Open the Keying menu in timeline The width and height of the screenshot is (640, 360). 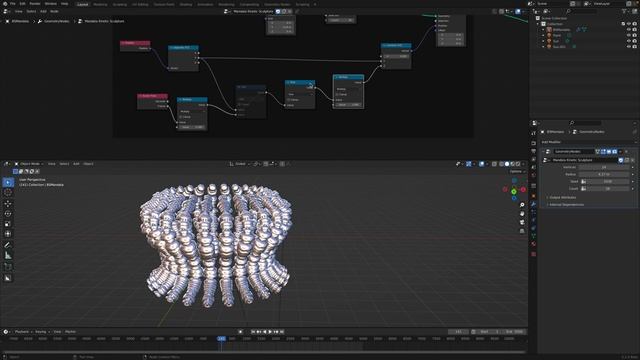point(41,332)
